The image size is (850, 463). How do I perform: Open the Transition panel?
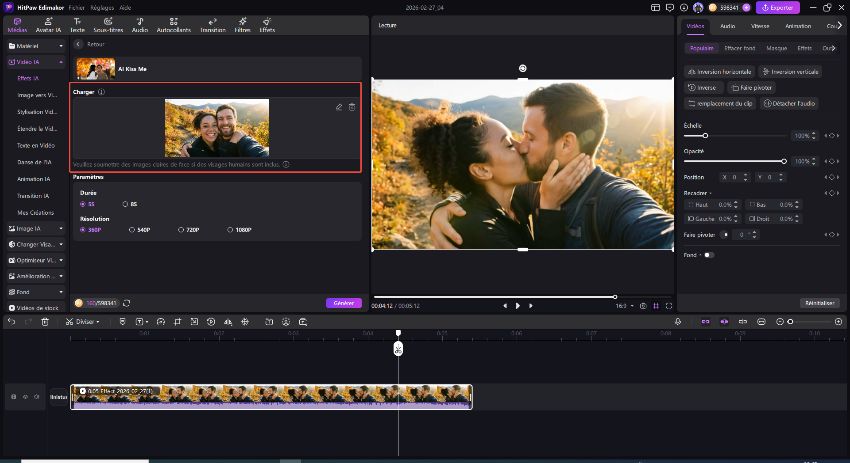click(213, 25)
